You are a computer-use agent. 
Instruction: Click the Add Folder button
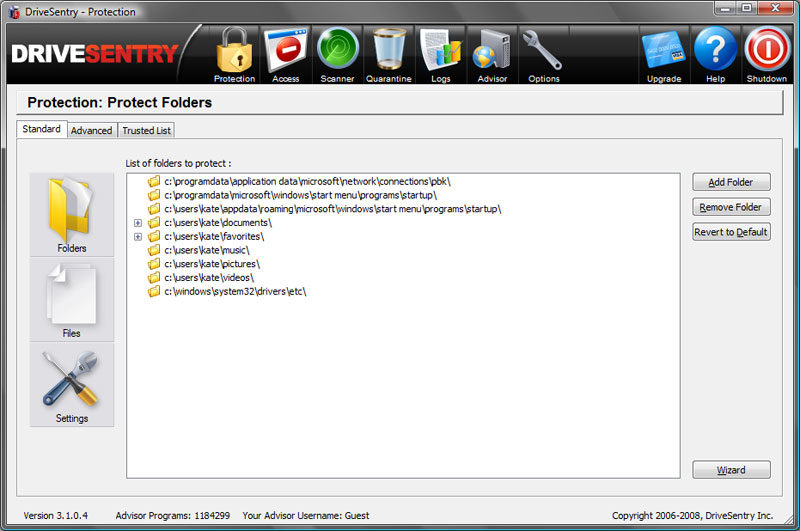click(x=731, y=182)
